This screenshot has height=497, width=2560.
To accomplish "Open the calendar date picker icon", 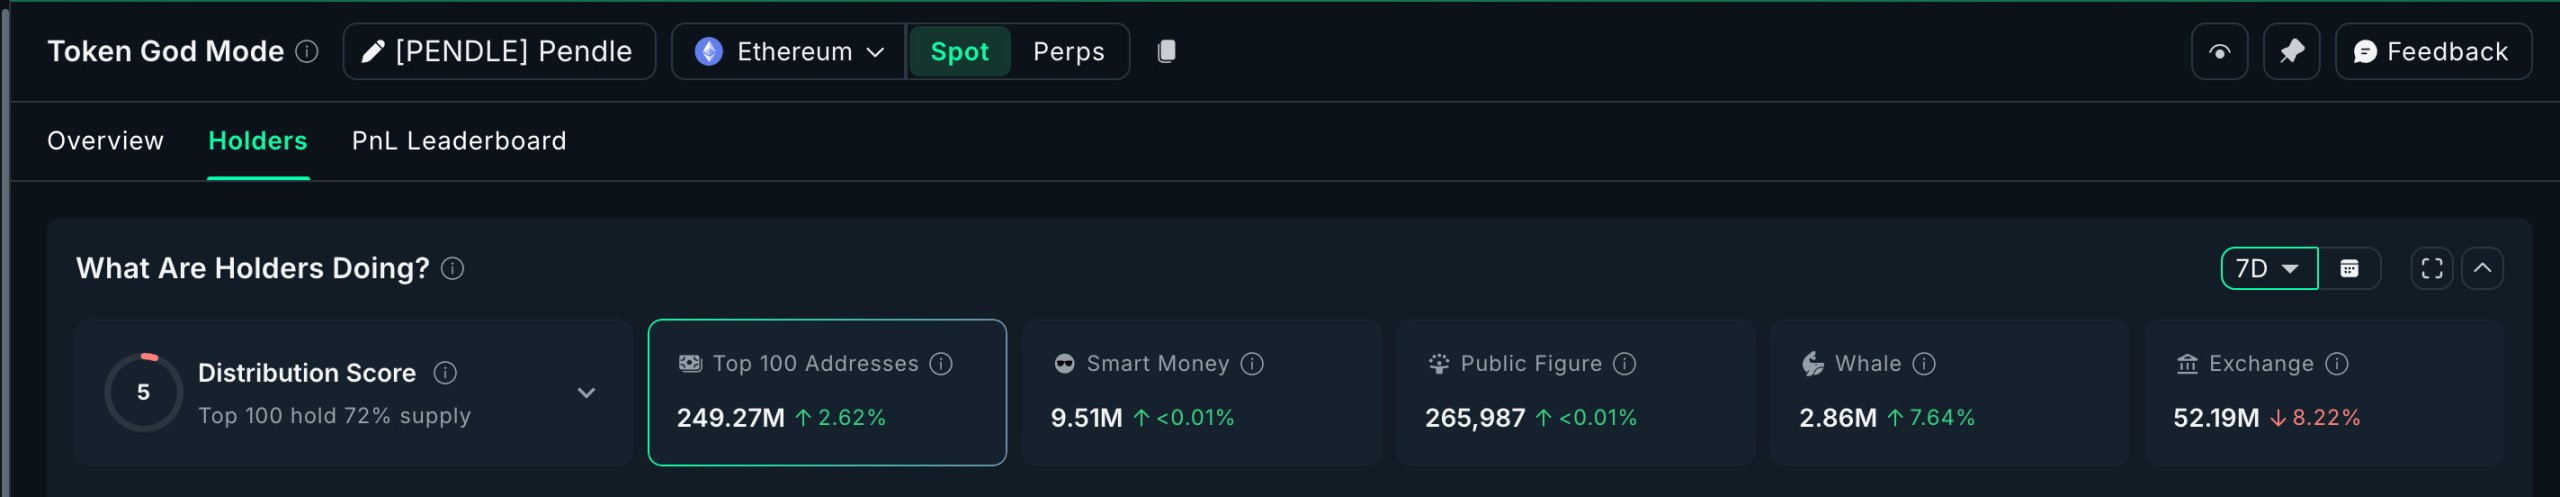I will 2349,268.
